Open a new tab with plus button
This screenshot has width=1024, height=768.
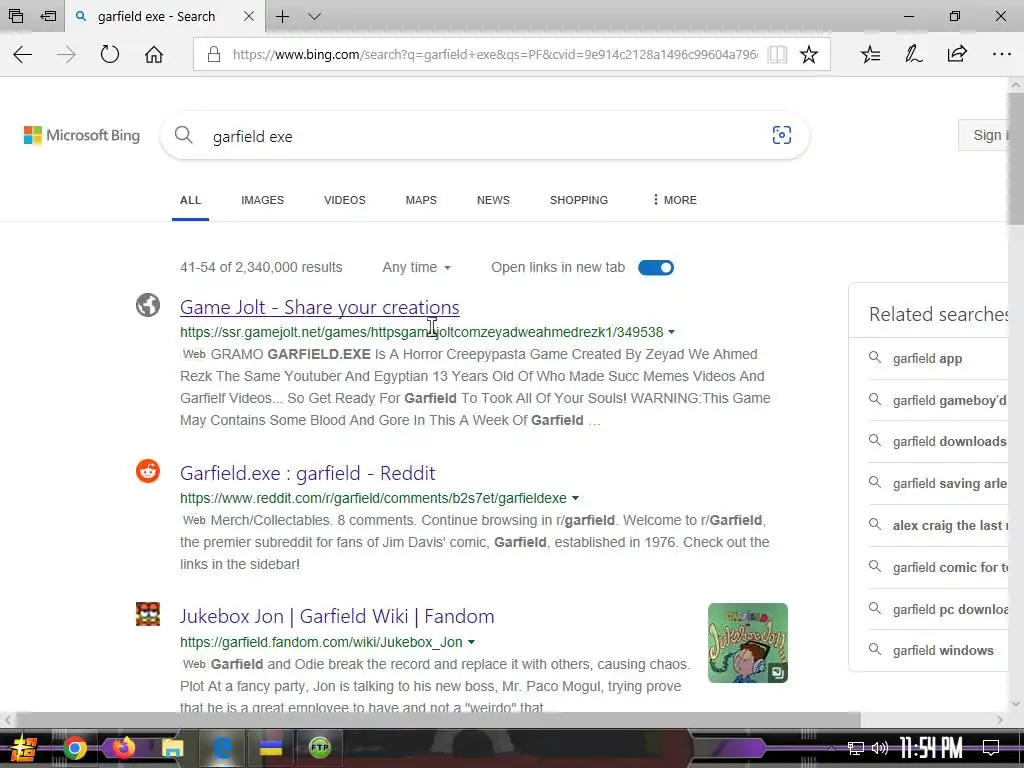click(x=282, y=16)
